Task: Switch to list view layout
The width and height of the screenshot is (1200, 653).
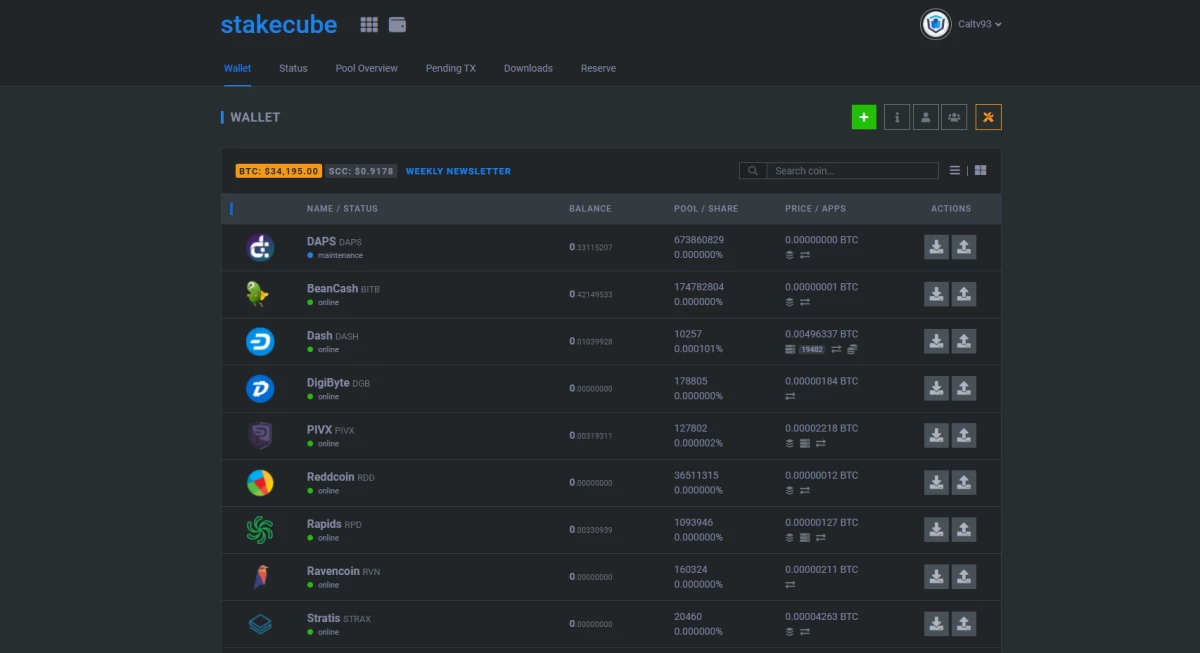Action: (955, 171)
